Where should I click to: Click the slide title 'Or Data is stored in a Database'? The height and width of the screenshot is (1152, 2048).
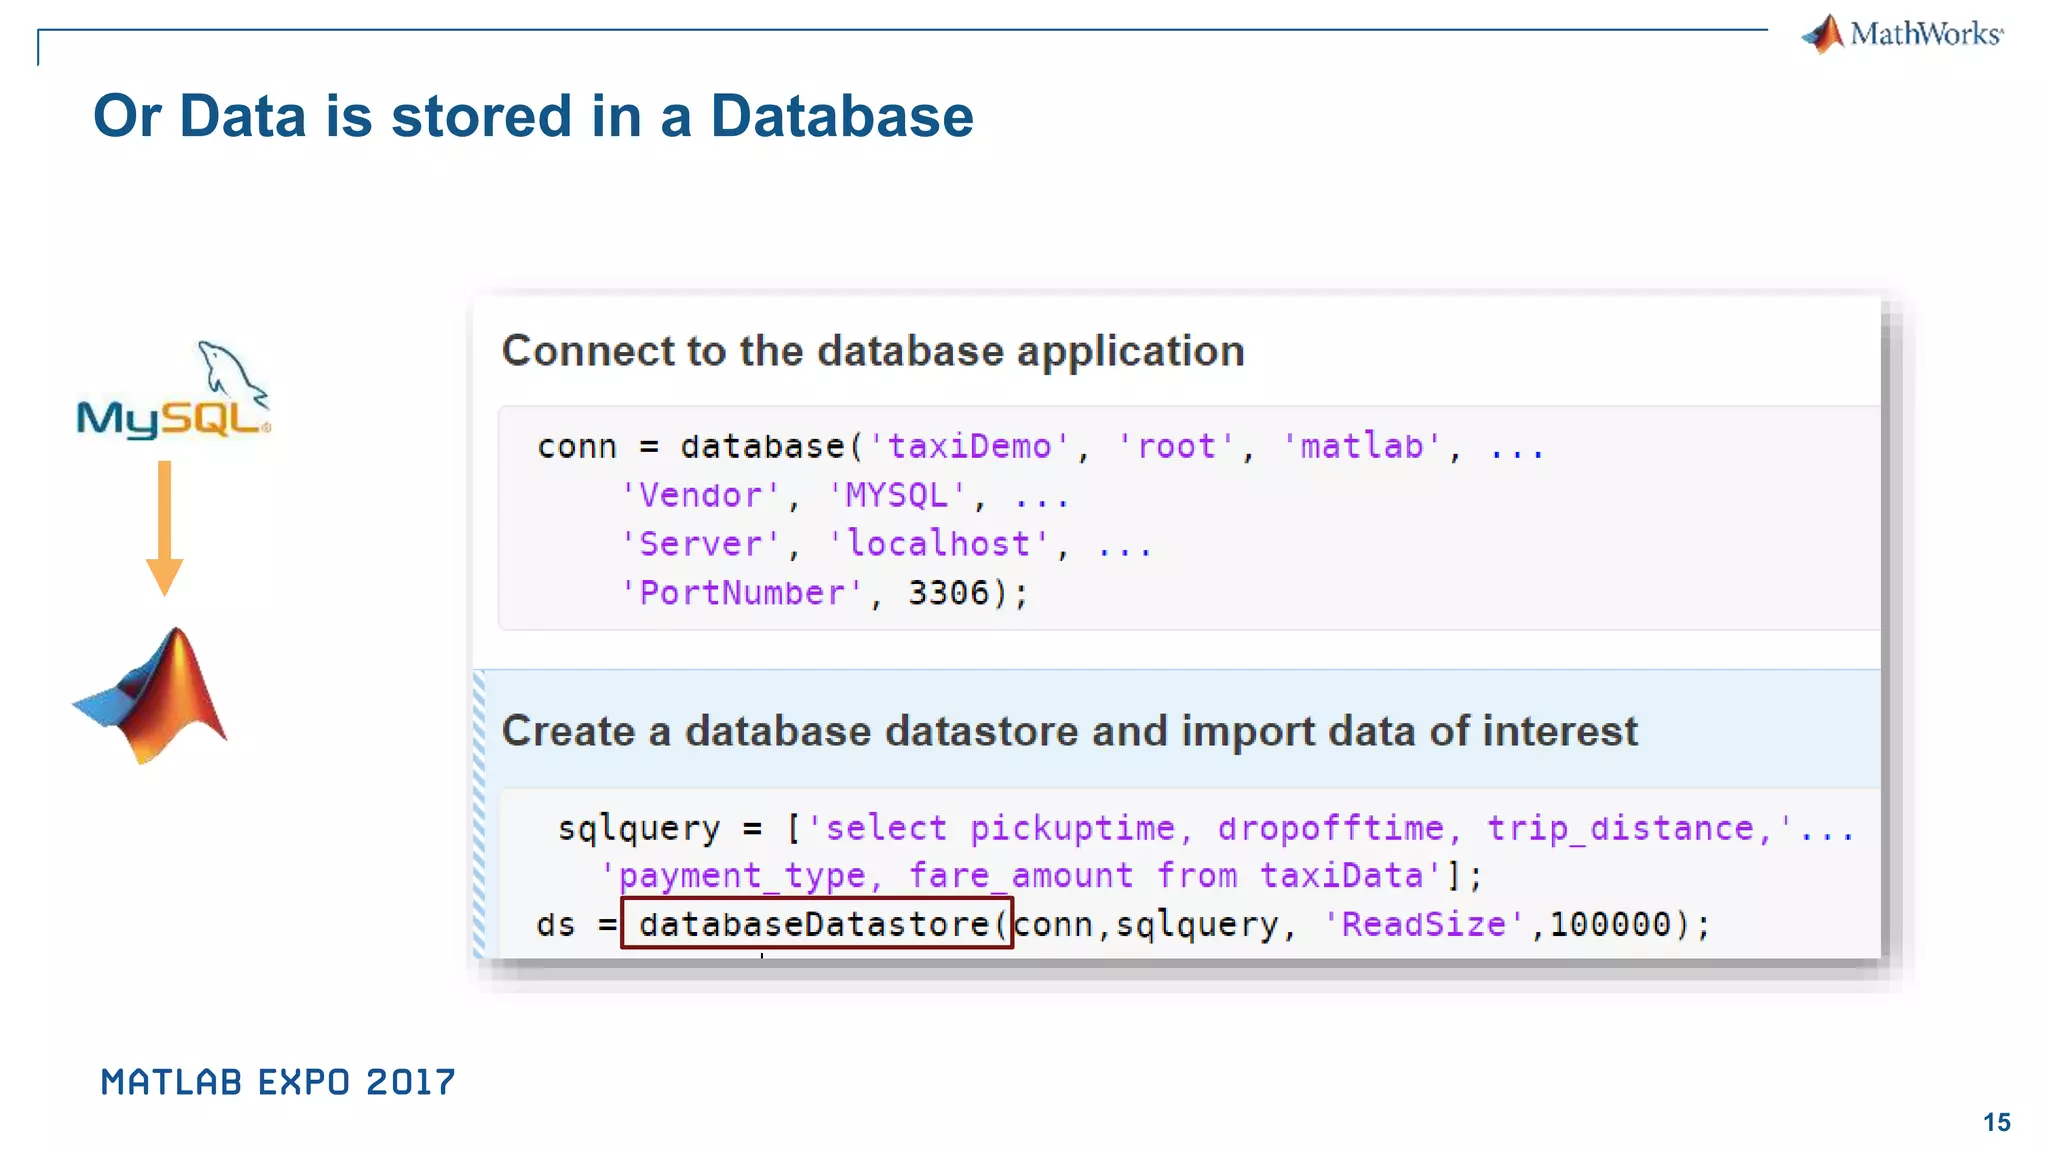[x=533, y=116]
